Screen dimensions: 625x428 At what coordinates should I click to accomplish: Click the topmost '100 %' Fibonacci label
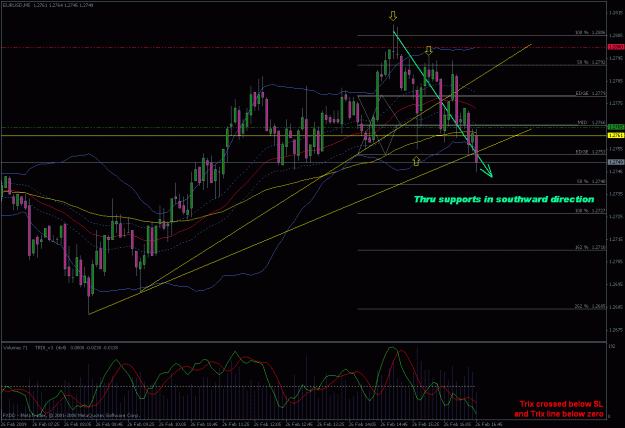click(x=590, y=33)
